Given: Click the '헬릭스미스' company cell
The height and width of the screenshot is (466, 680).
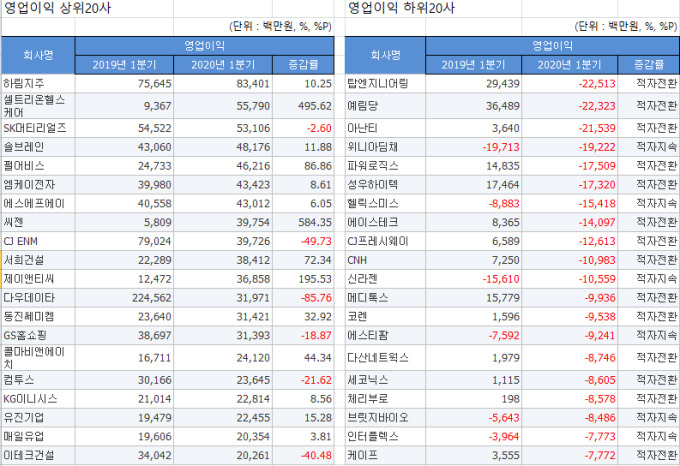Looking at the screenshot, I should coord(385,203).
